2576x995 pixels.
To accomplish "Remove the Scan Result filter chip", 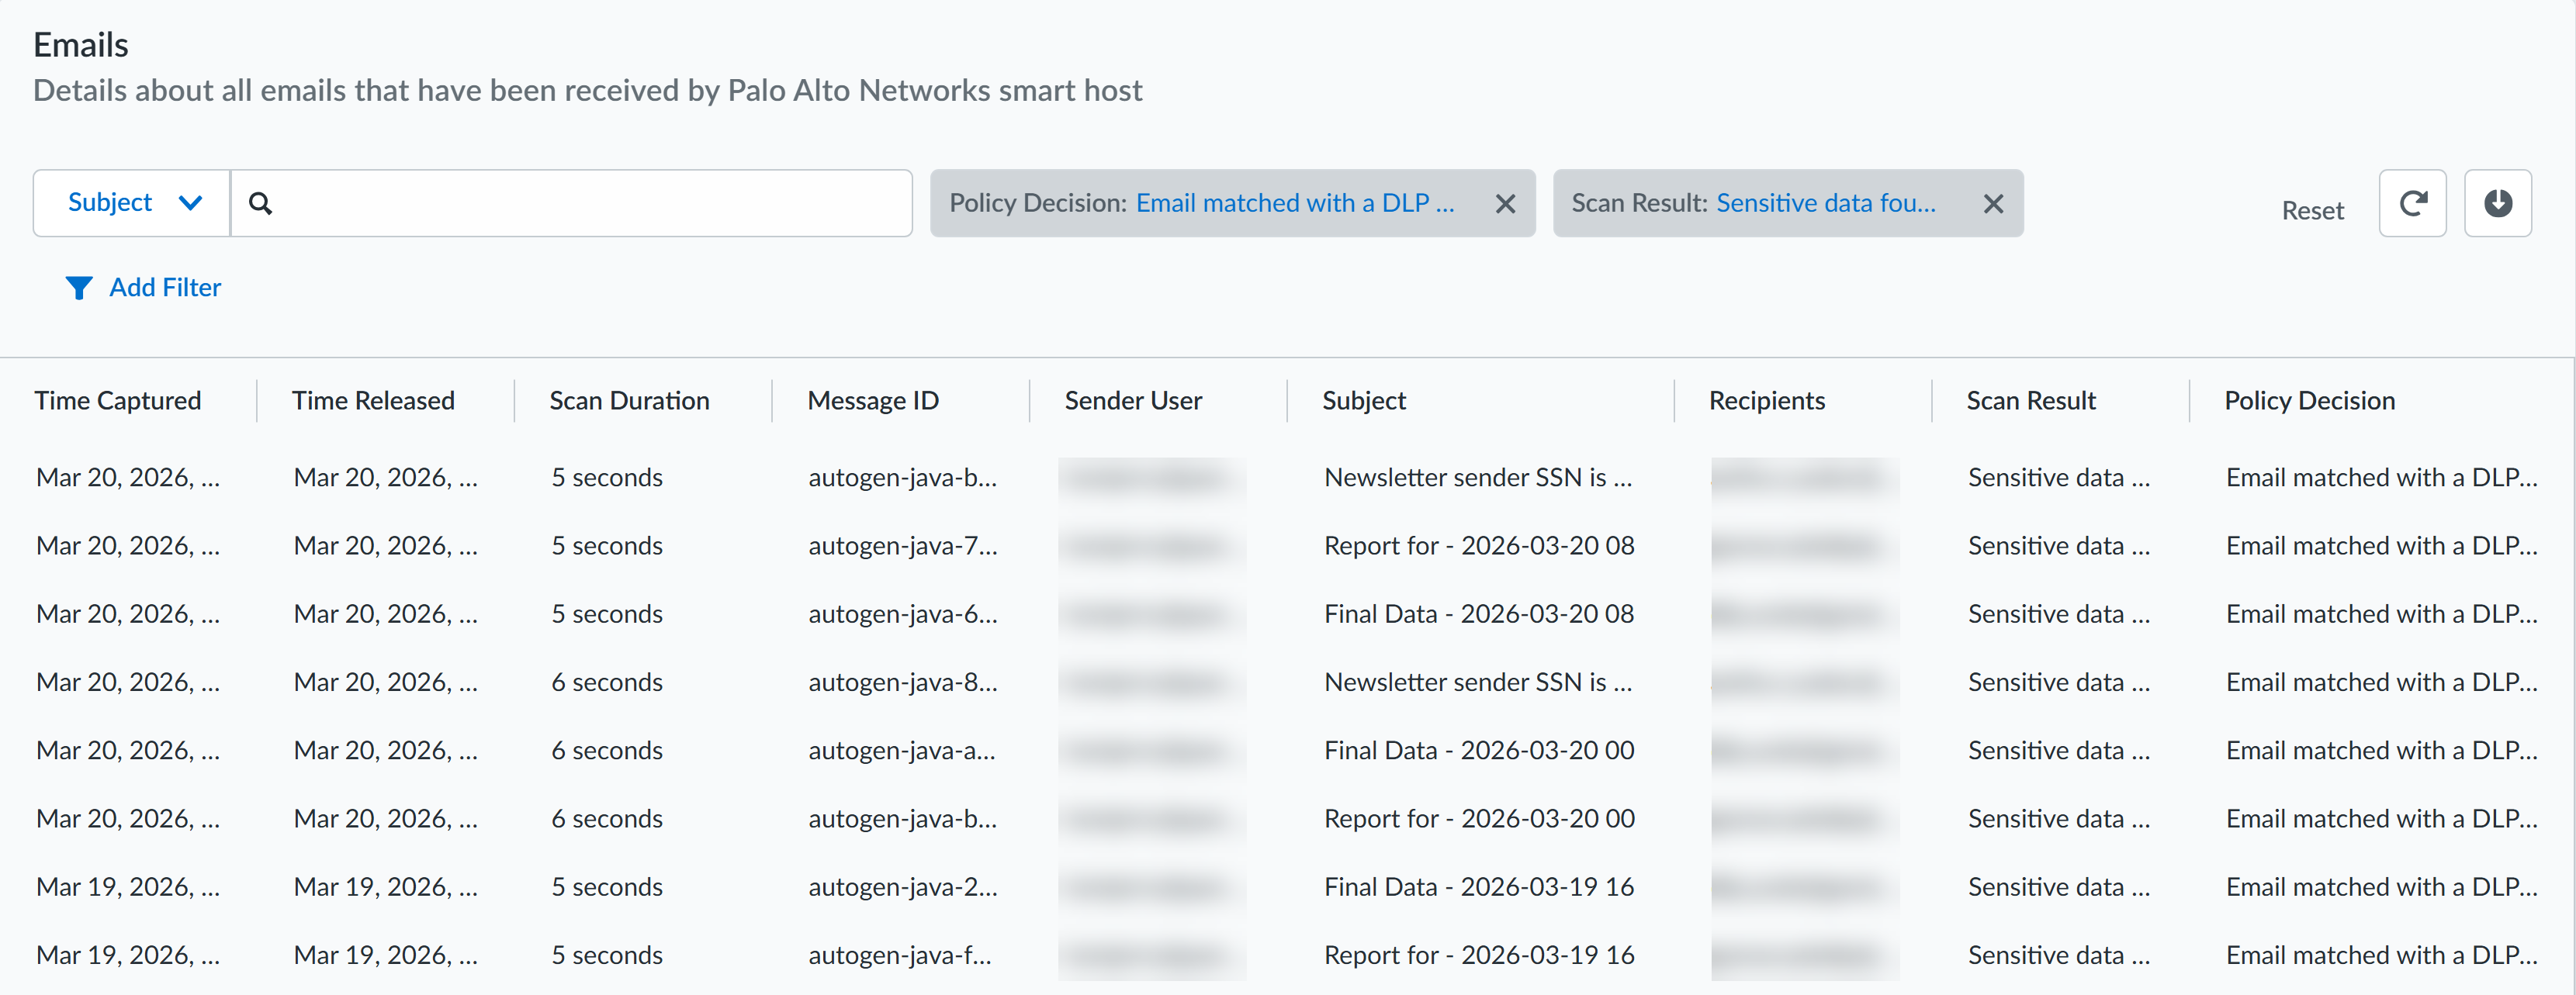I will pos(1992,204).
